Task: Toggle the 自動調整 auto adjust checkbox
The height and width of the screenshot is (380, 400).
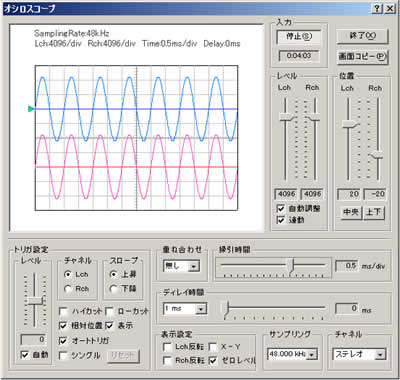Action: pos(281,209)
